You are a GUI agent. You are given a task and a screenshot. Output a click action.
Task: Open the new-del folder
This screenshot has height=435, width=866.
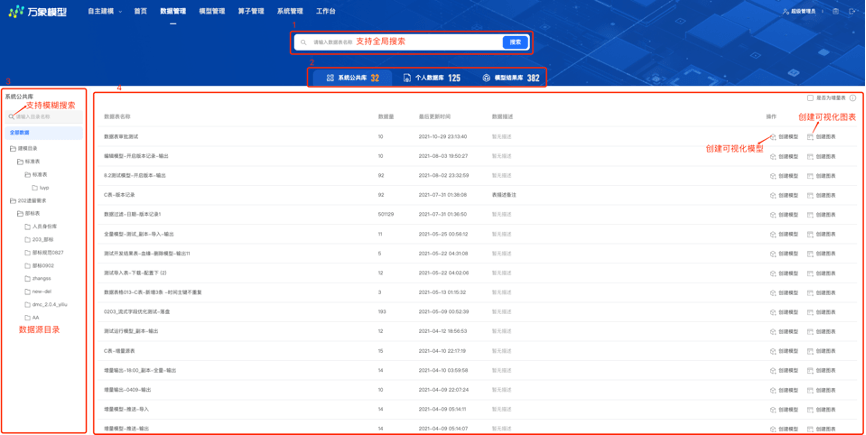pyautogui.click(x=38, y=291)
